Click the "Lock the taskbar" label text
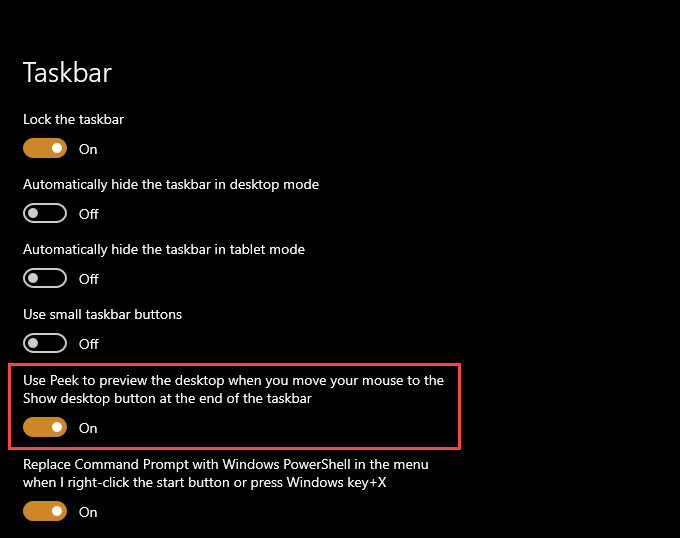 coord(74,120)
